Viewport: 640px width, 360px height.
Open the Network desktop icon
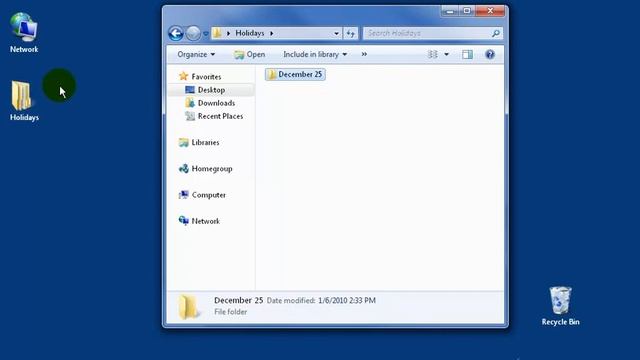click(x=24, y=33)
